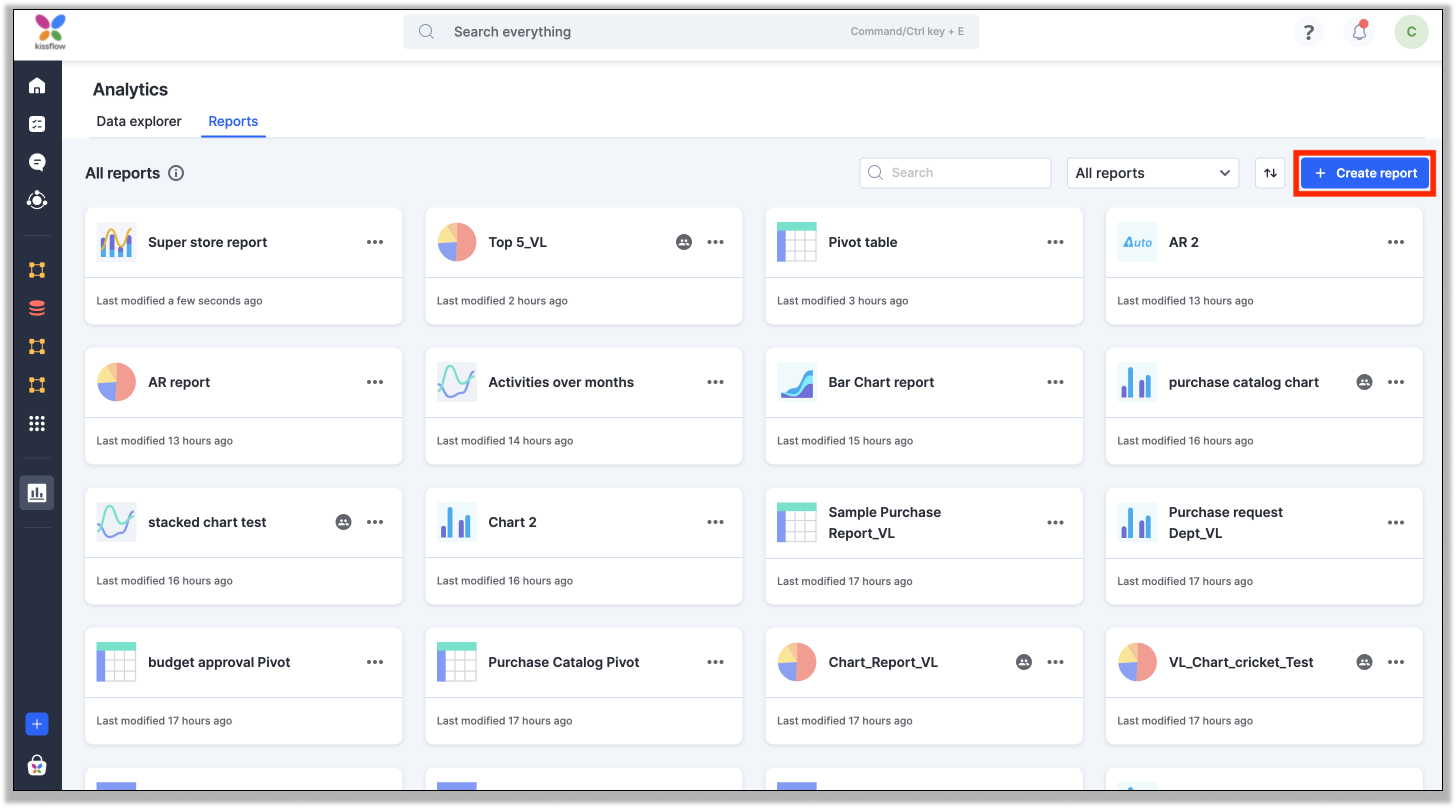Click the Kissflow logo
This screenshot has width=1456, height=808.
(x=50, y=34)
